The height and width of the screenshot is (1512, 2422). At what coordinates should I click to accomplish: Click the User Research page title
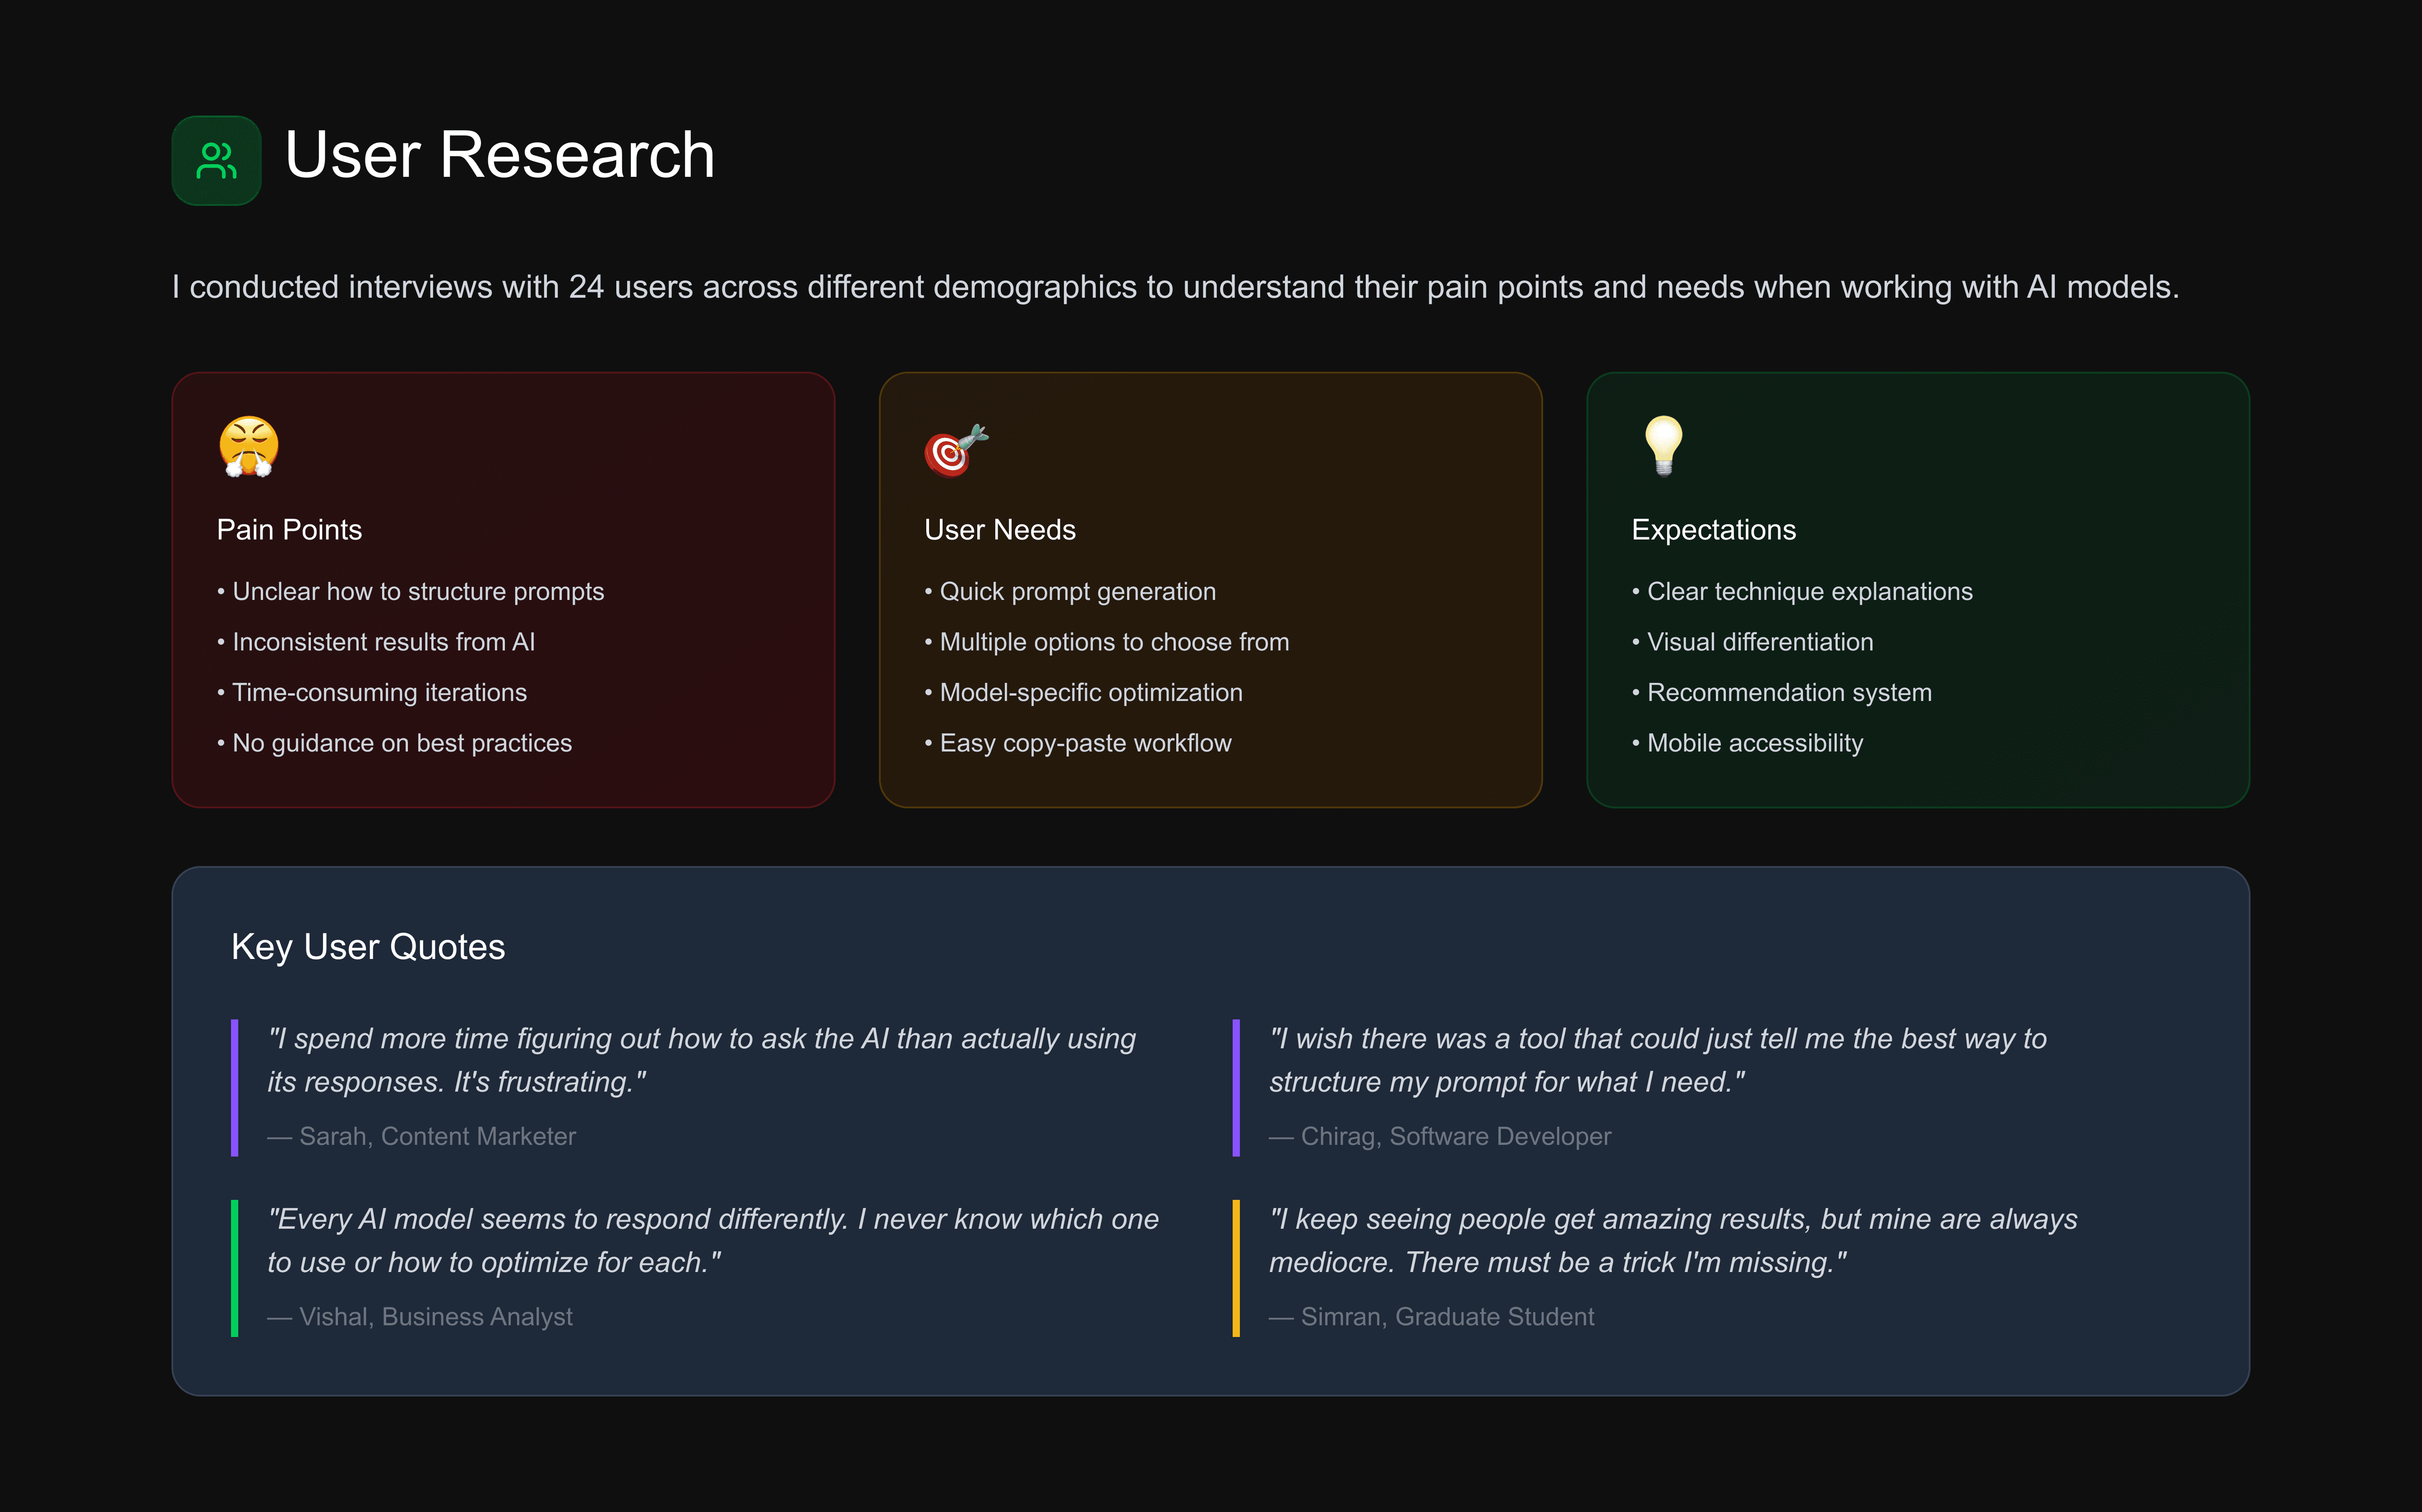click(x=499, y=156)
